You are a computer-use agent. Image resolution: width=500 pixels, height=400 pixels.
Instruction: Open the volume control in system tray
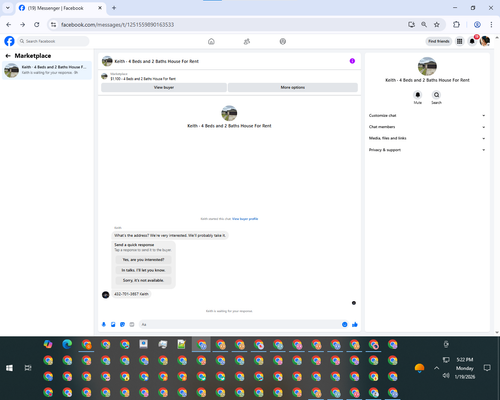(446, 376)
